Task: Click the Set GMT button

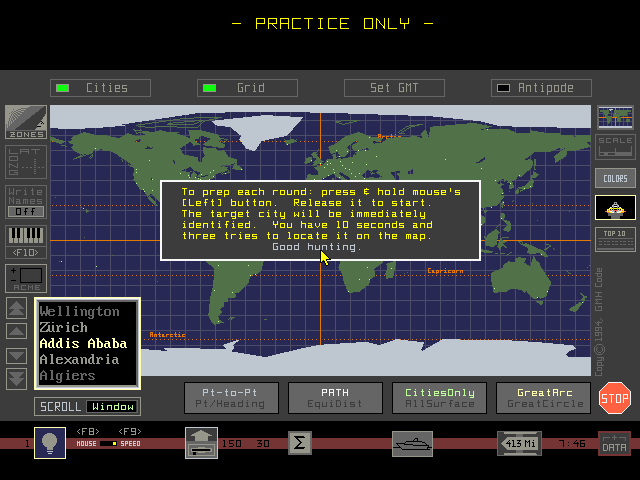Action: (x=394, y=88)
